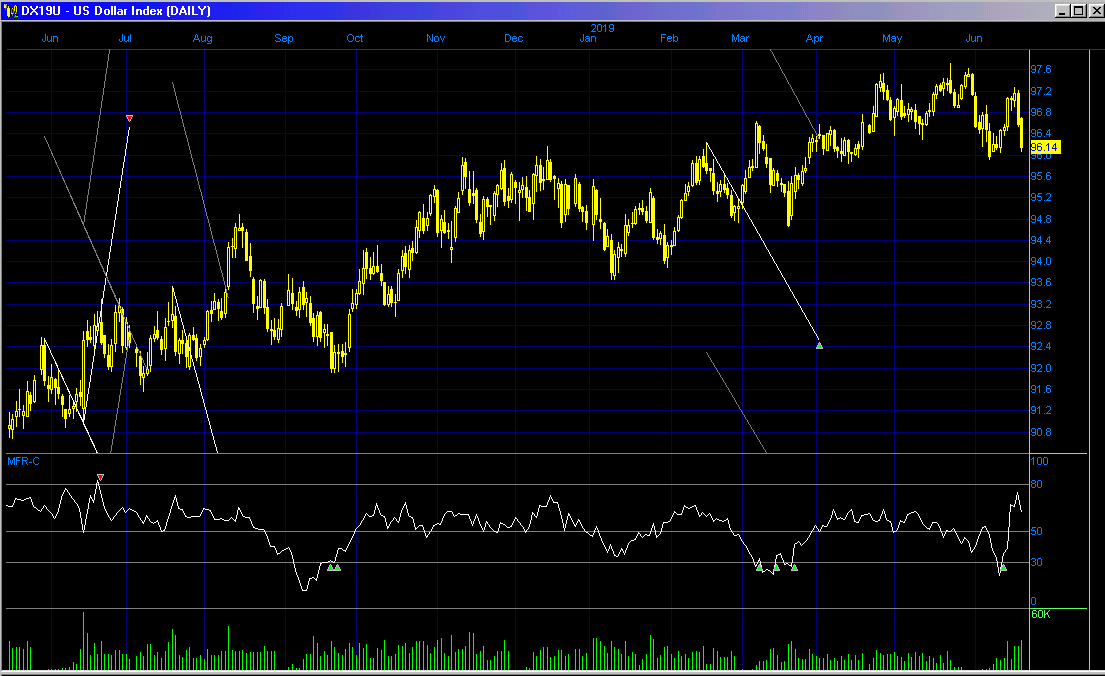Minimize the chart window
Viewport: 1105px width, 676px height.
point(1062,11)
